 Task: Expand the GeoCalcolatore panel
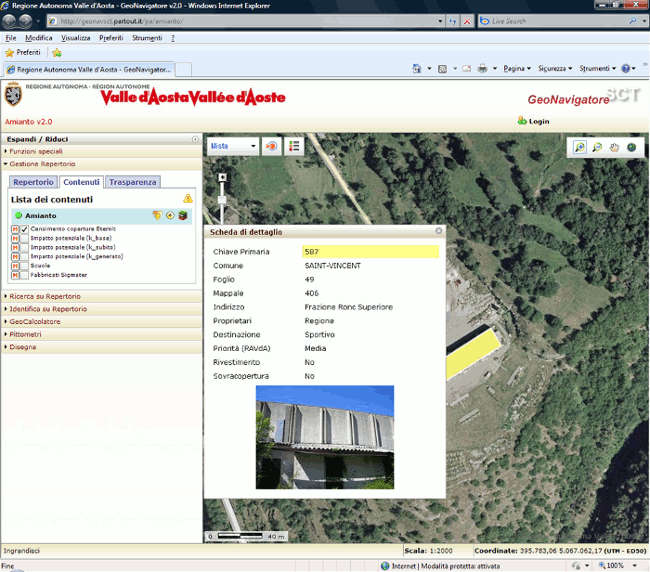pos(34,322)
